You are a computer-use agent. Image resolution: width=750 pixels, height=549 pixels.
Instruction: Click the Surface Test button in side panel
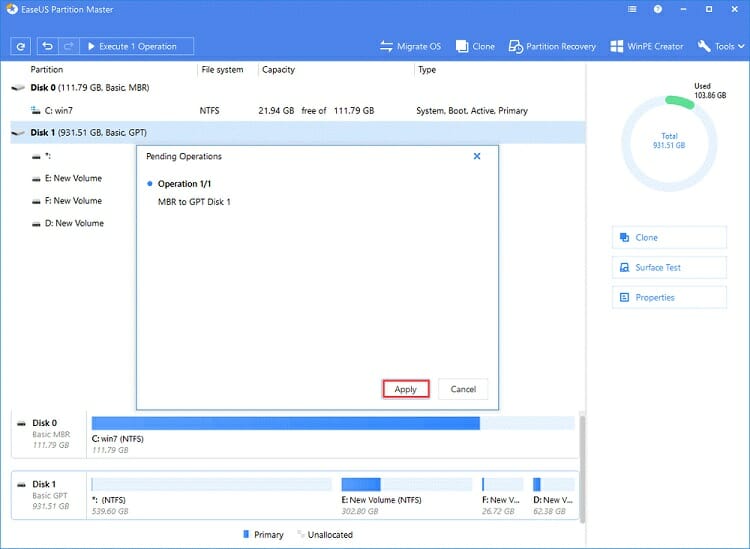[x=668, y=268]
